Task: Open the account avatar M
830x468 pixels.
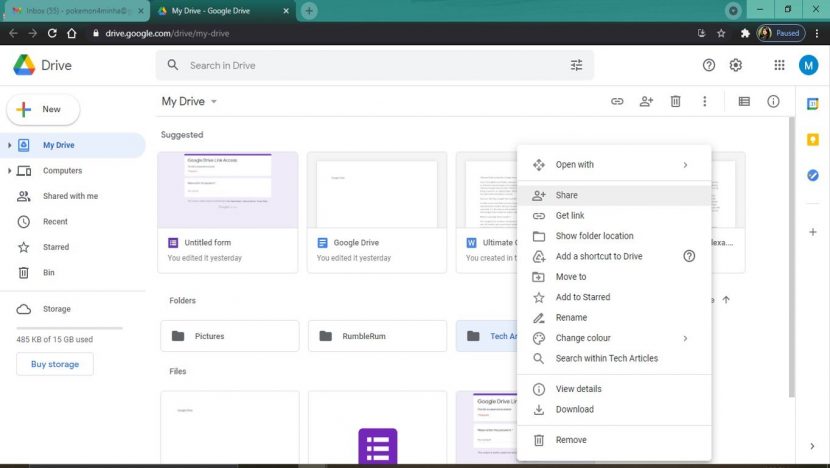Action: [x=808, y=65]
